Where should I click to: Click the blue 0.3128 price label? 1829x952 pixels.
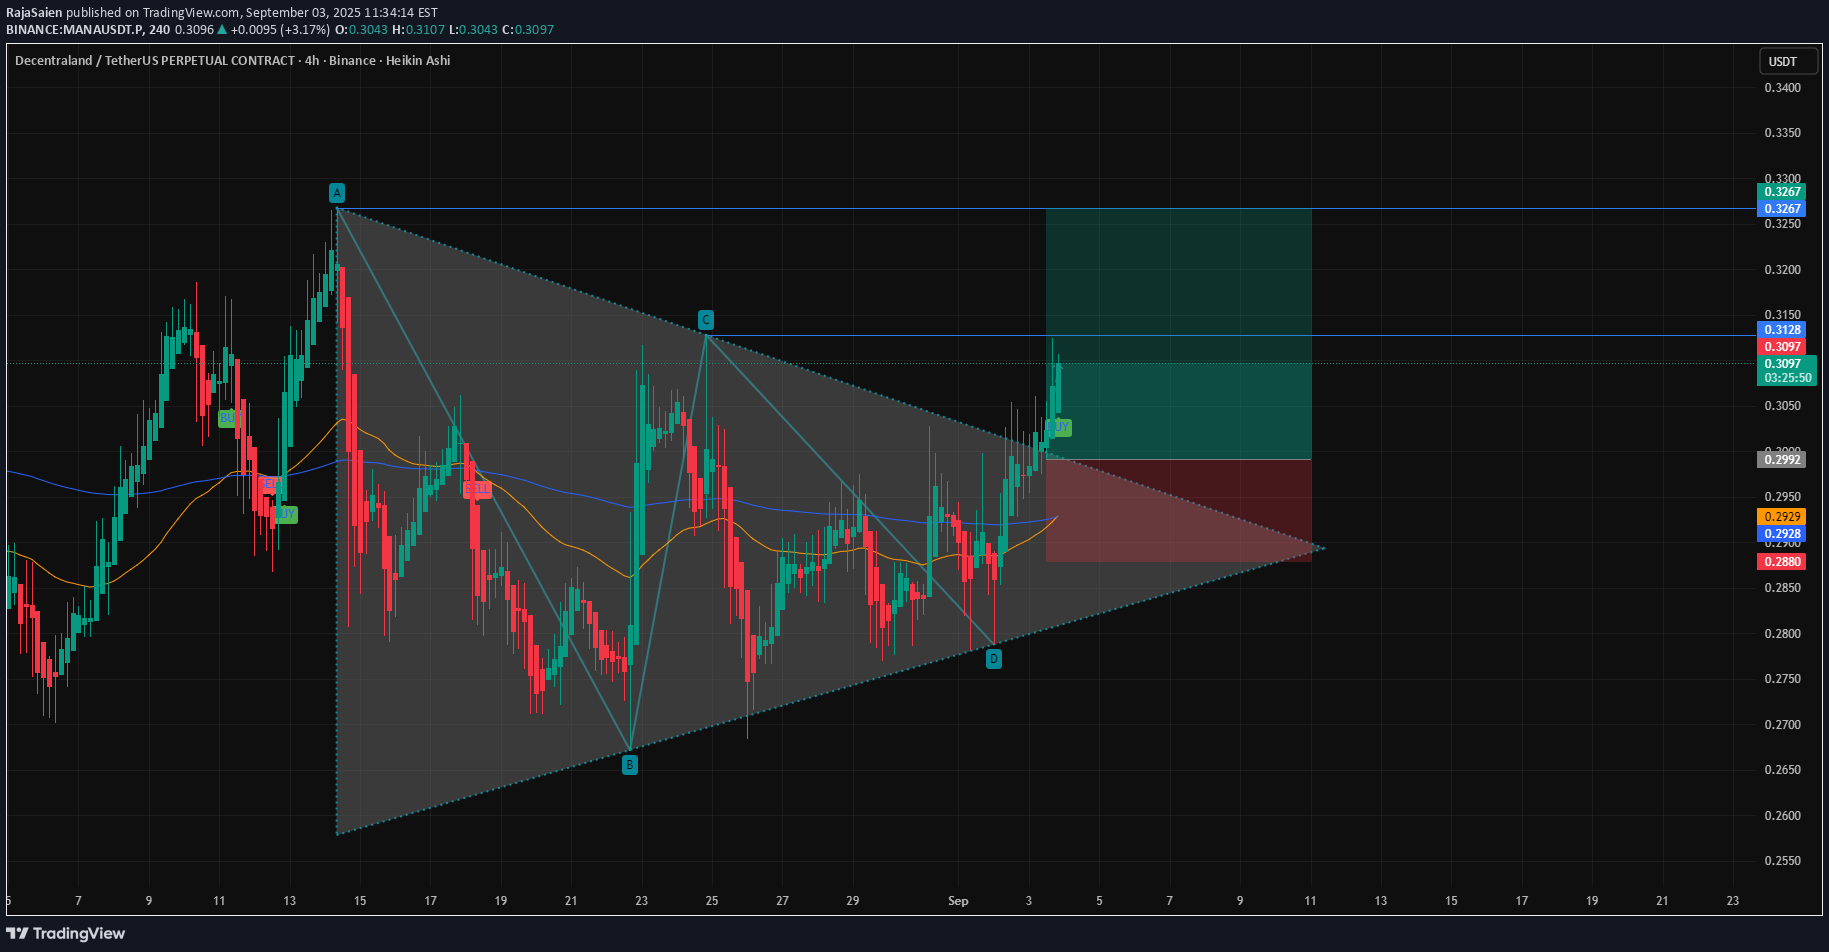(1781, 330)
